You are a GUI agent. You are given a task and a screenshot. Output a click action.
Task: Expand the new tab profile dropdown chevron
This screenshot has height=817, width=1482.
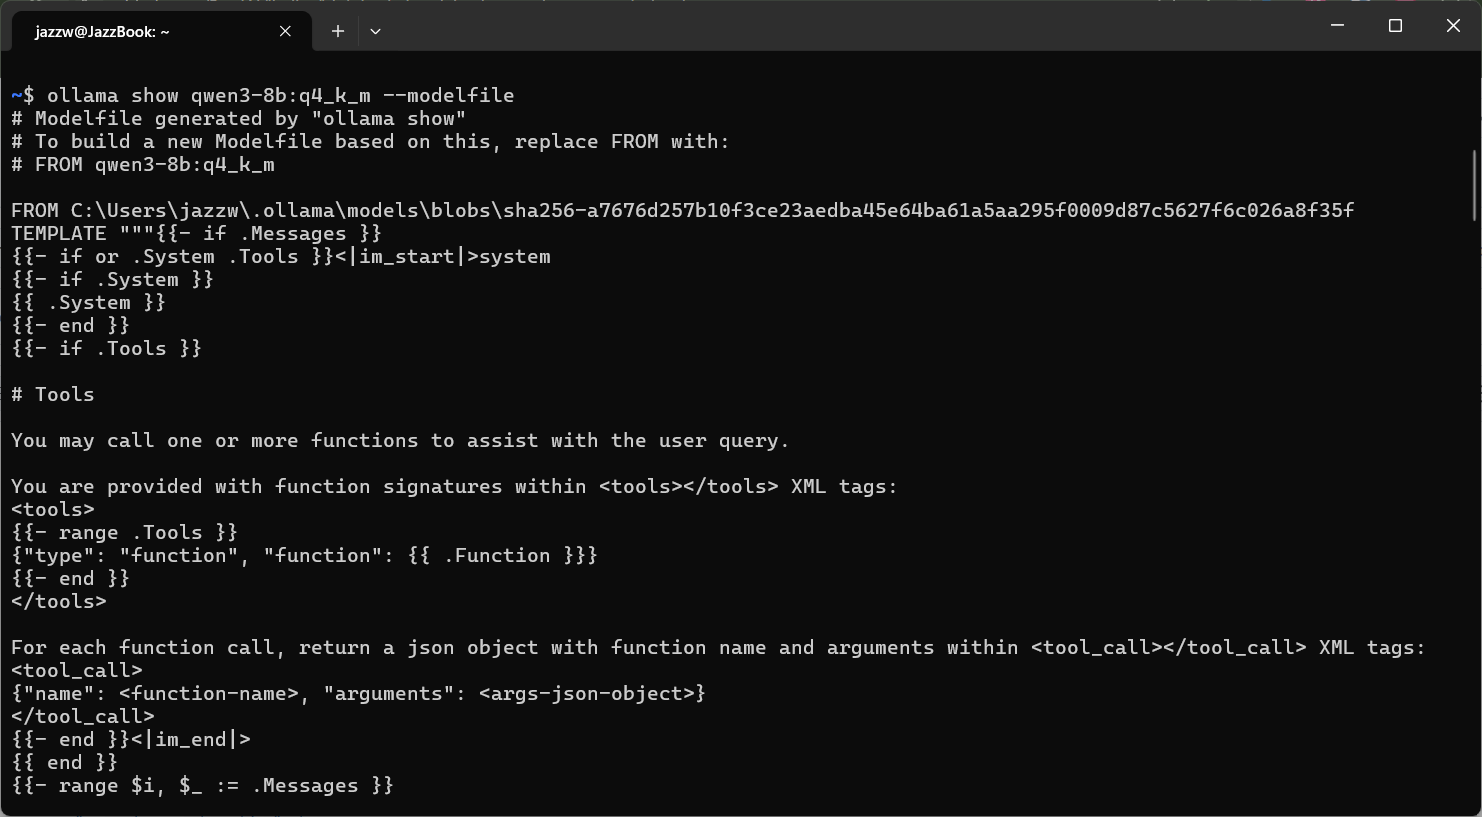375,31
